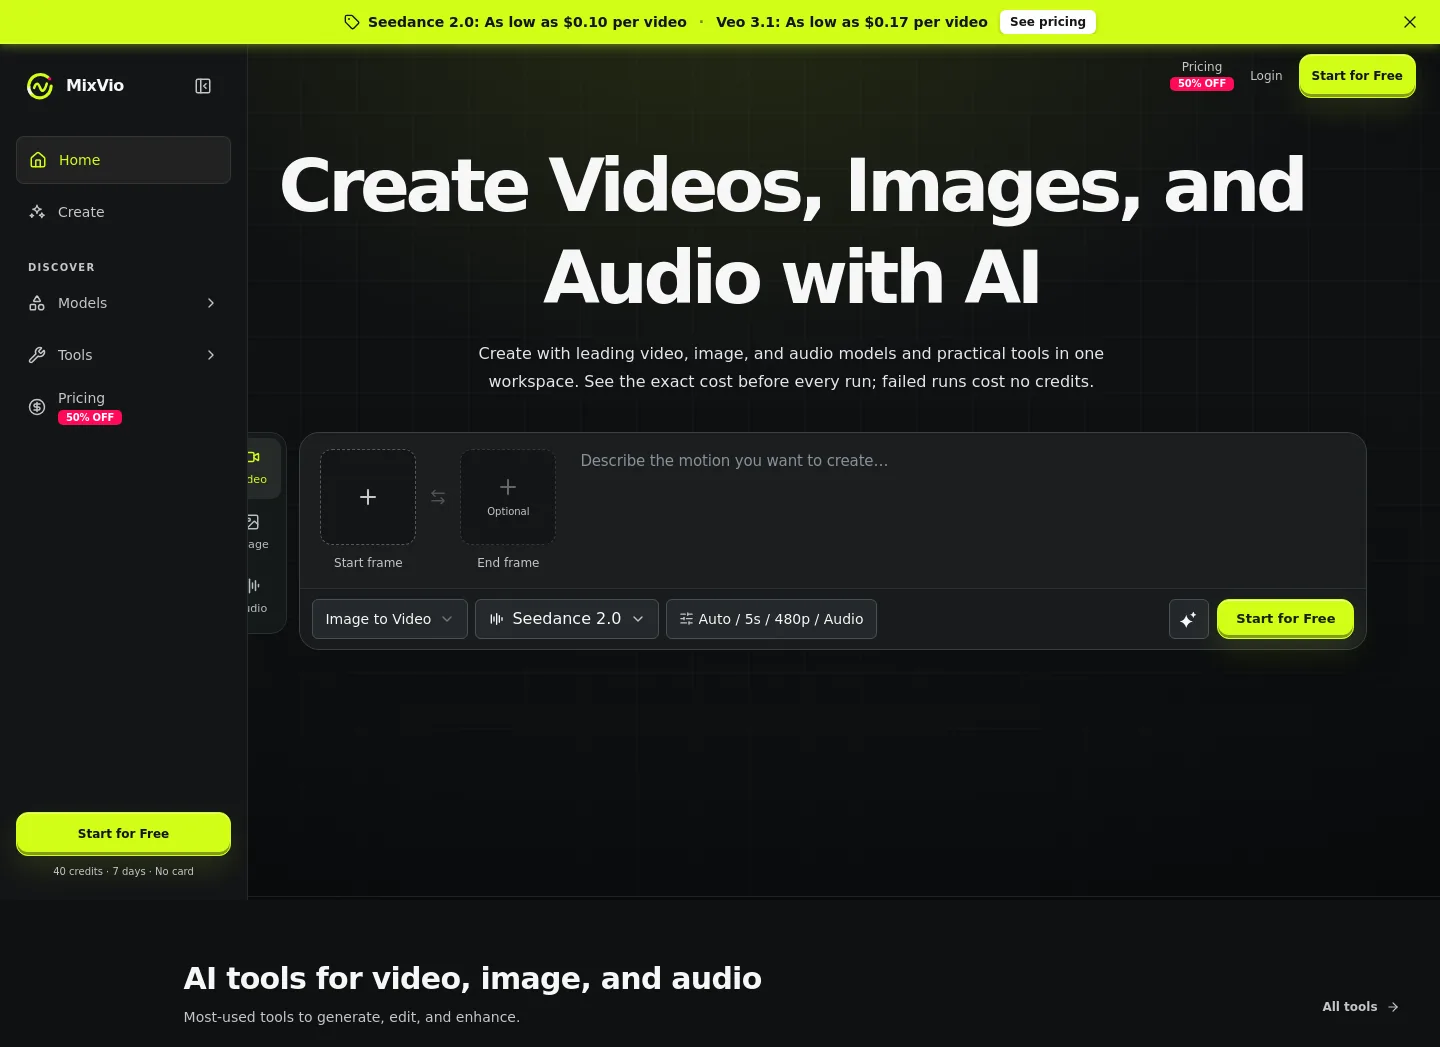Click the Home house icon in sidebar
The height and width of the screenshot is (1047, 1440).
coord(38,160)
